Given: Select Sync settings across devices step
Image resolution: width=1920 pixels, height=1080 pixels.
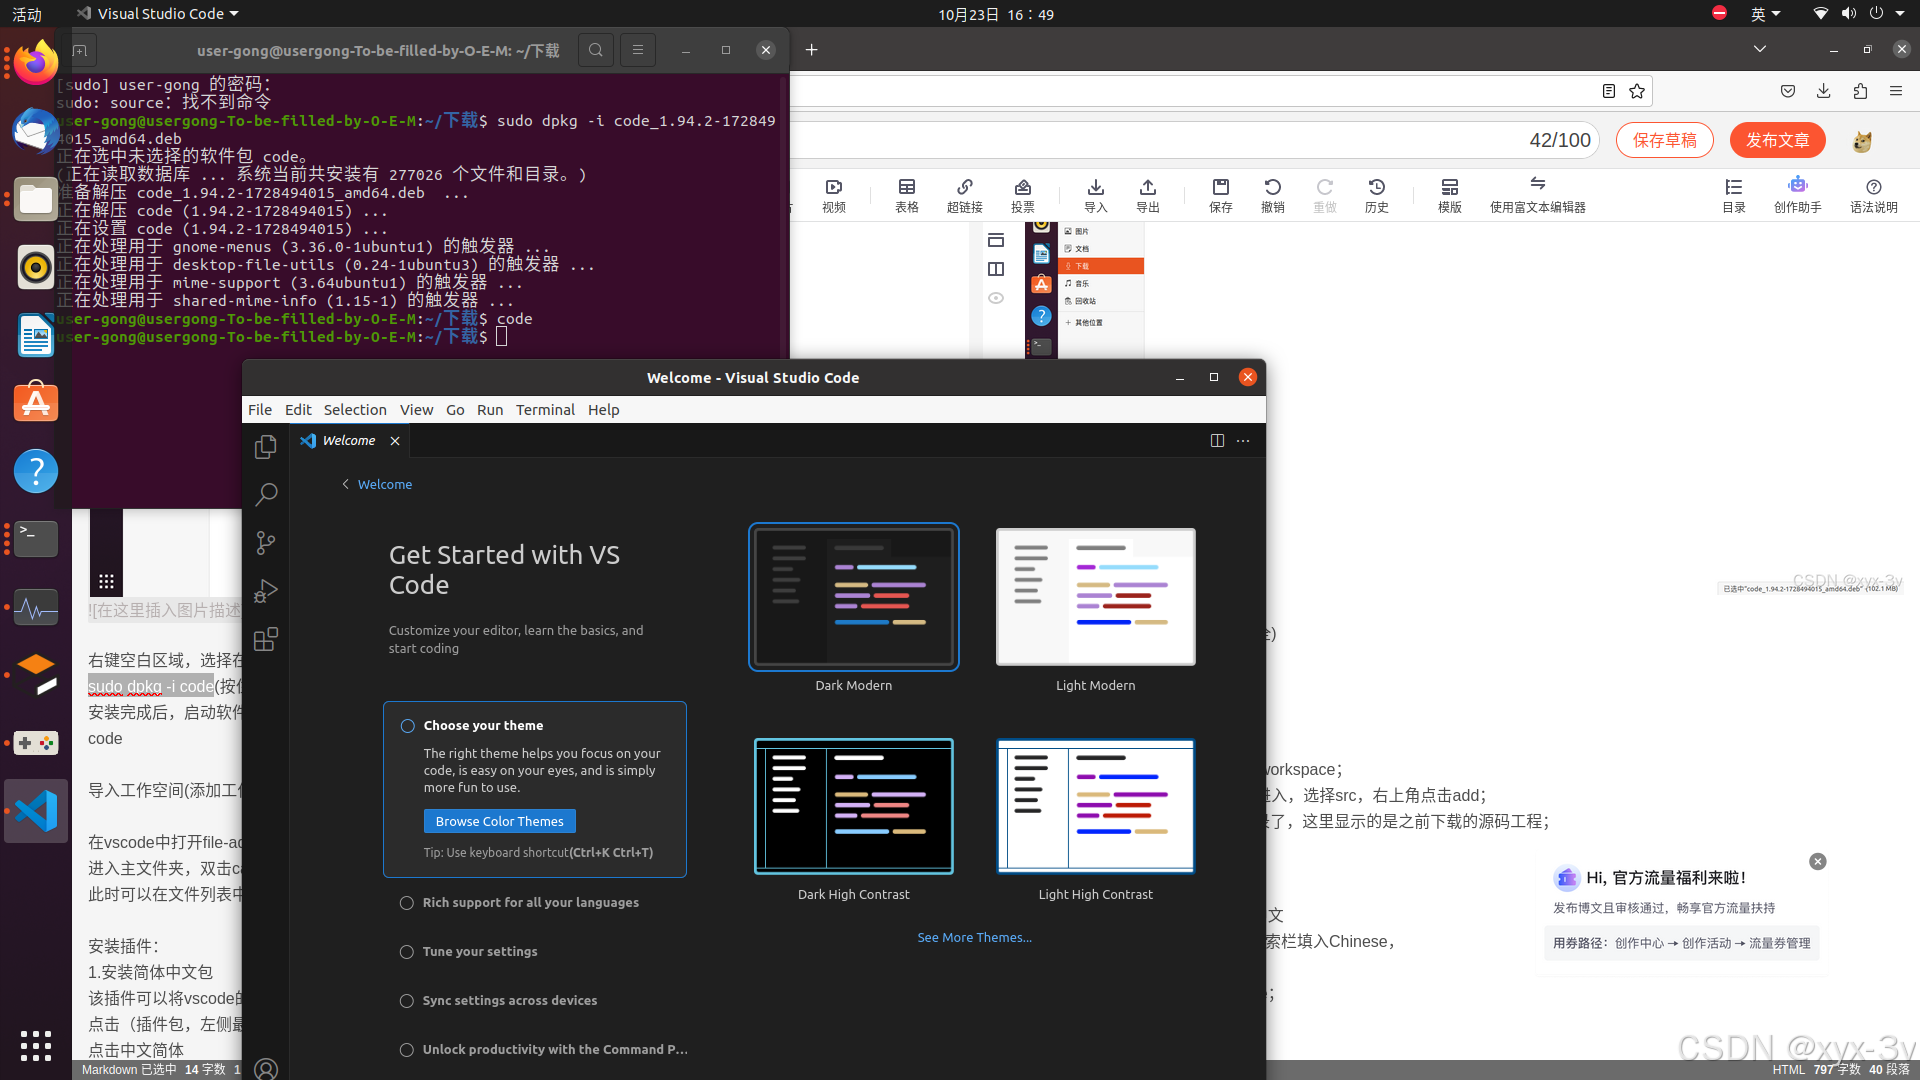Looking at the screenshot, I should (498, 1001).
